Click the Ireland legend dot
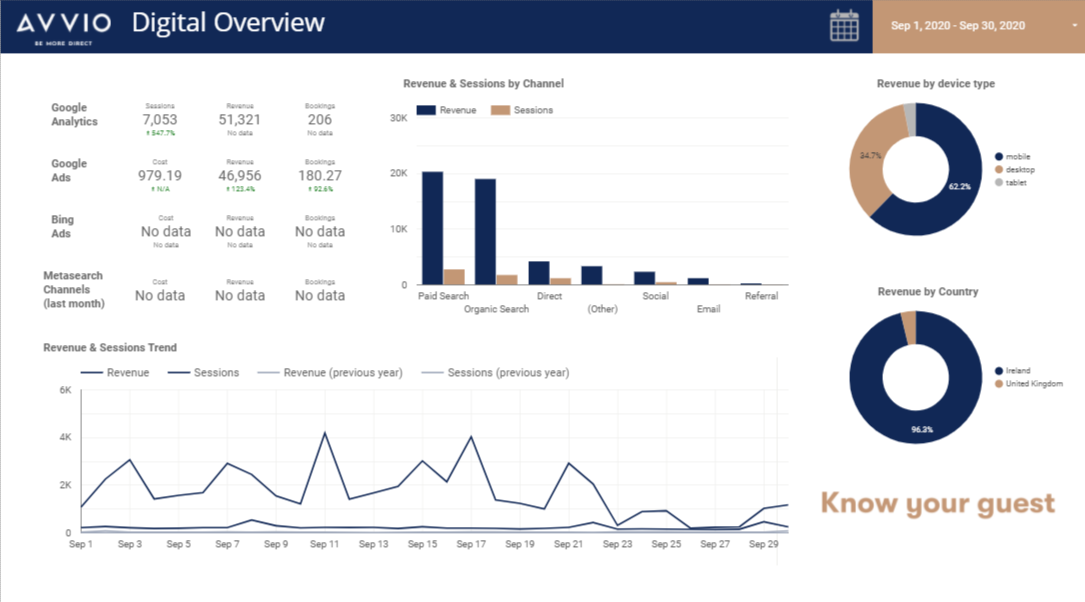This screenshot has width=1085, height=602. [999, 371]
